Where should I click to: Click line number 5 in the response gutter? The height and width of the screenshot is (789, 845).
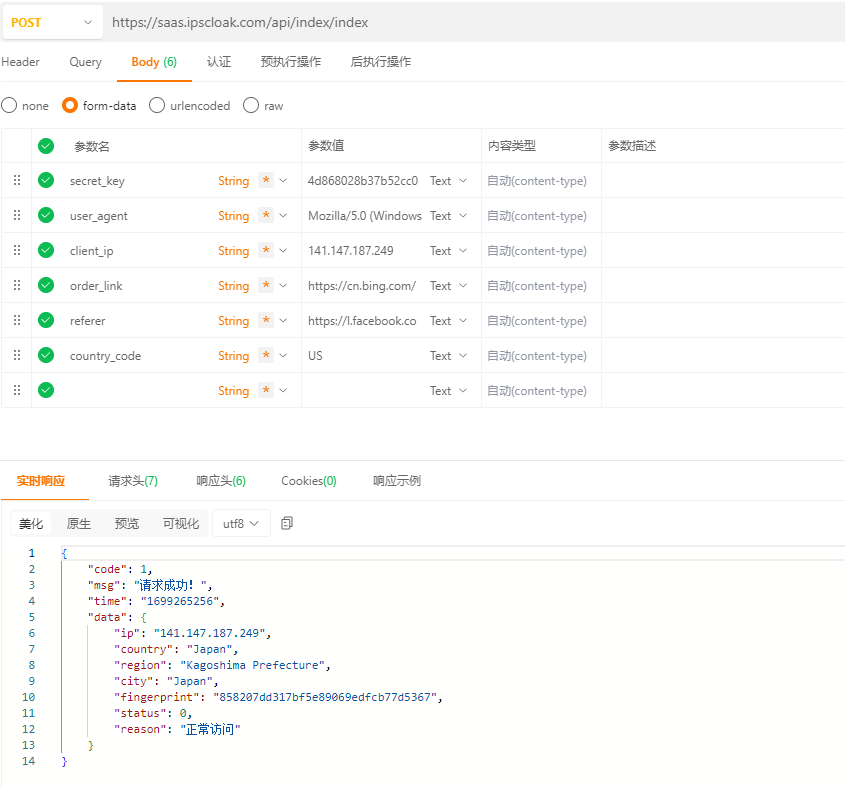[31, 617]
